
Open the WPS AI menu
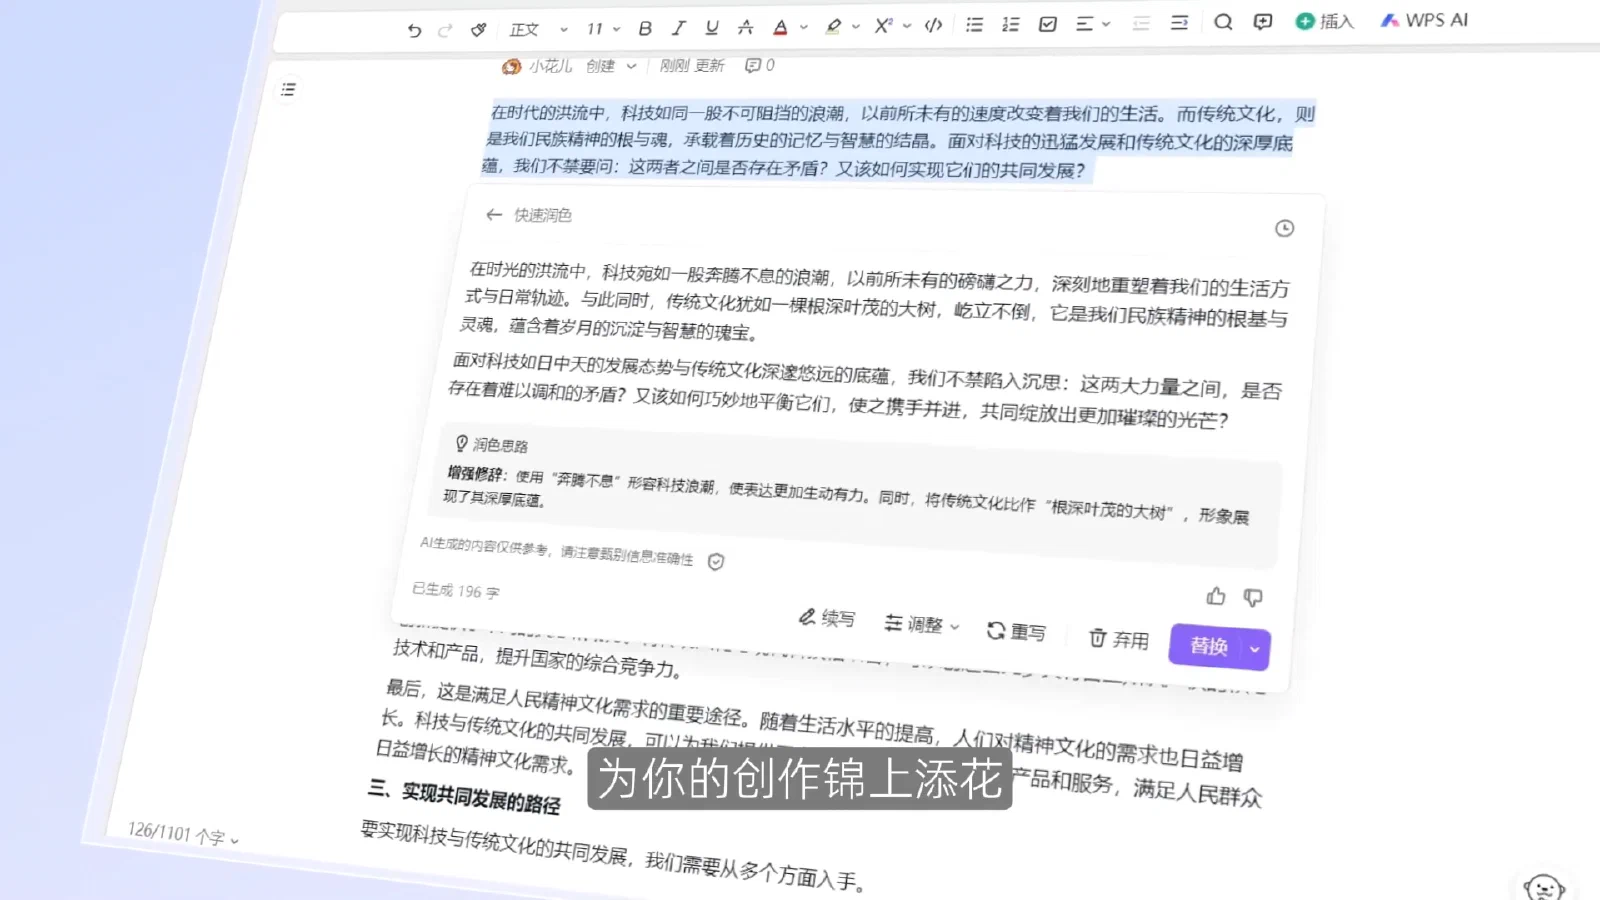click(1425, 20)
